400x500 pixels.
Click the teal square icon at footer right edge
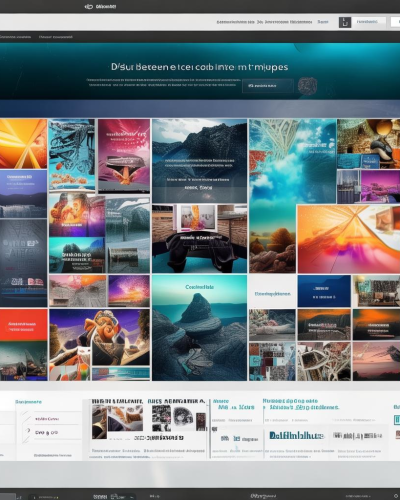click(397, 420)
